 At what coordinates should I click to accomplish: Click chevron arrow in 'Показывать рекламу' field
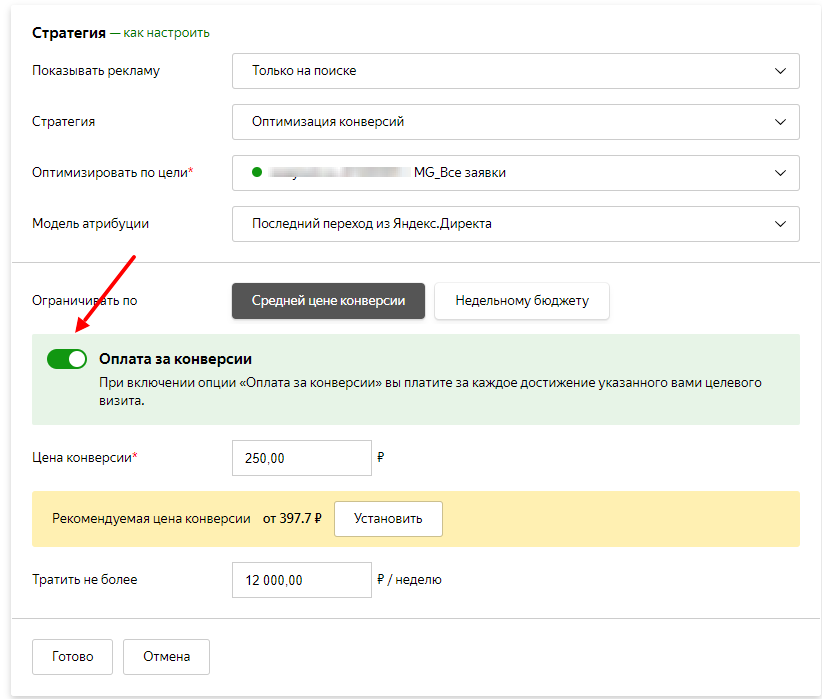pyautogui.click(x=780, y=71)
